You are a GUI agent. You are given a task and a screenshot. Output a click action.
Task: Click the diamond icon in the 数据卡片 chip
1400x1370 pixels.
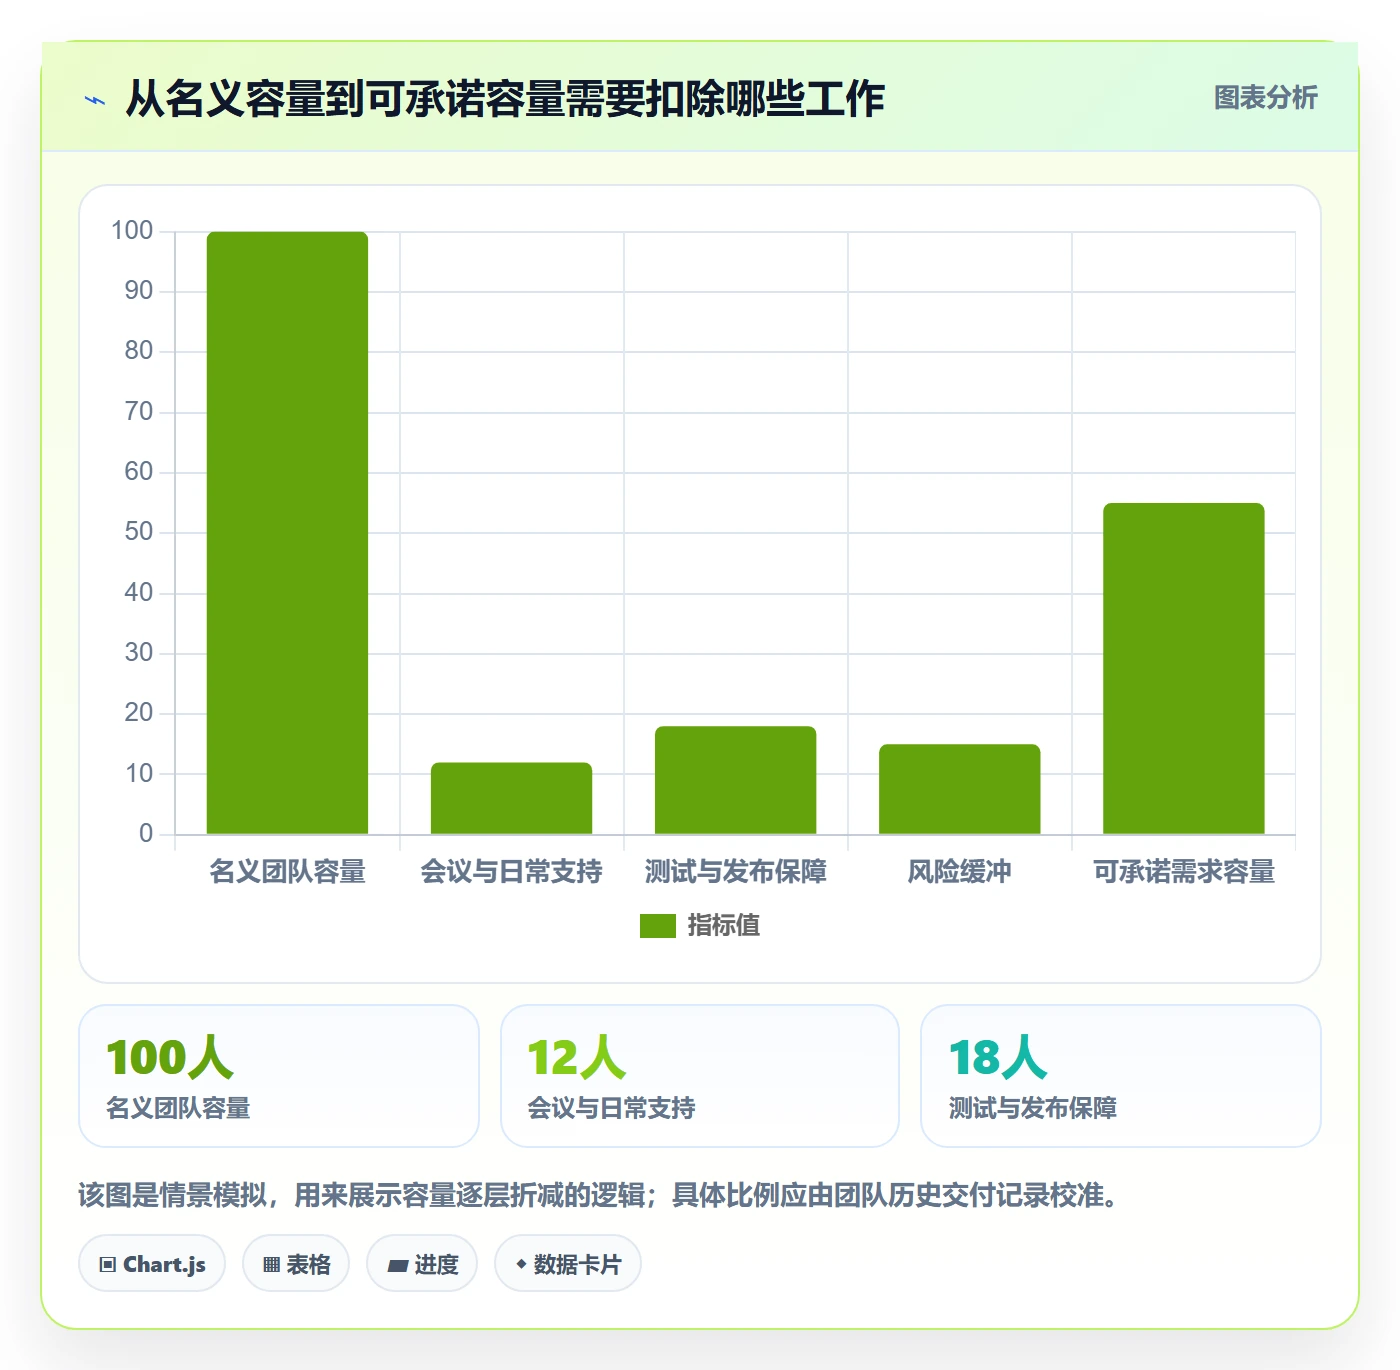(521, 1265)
